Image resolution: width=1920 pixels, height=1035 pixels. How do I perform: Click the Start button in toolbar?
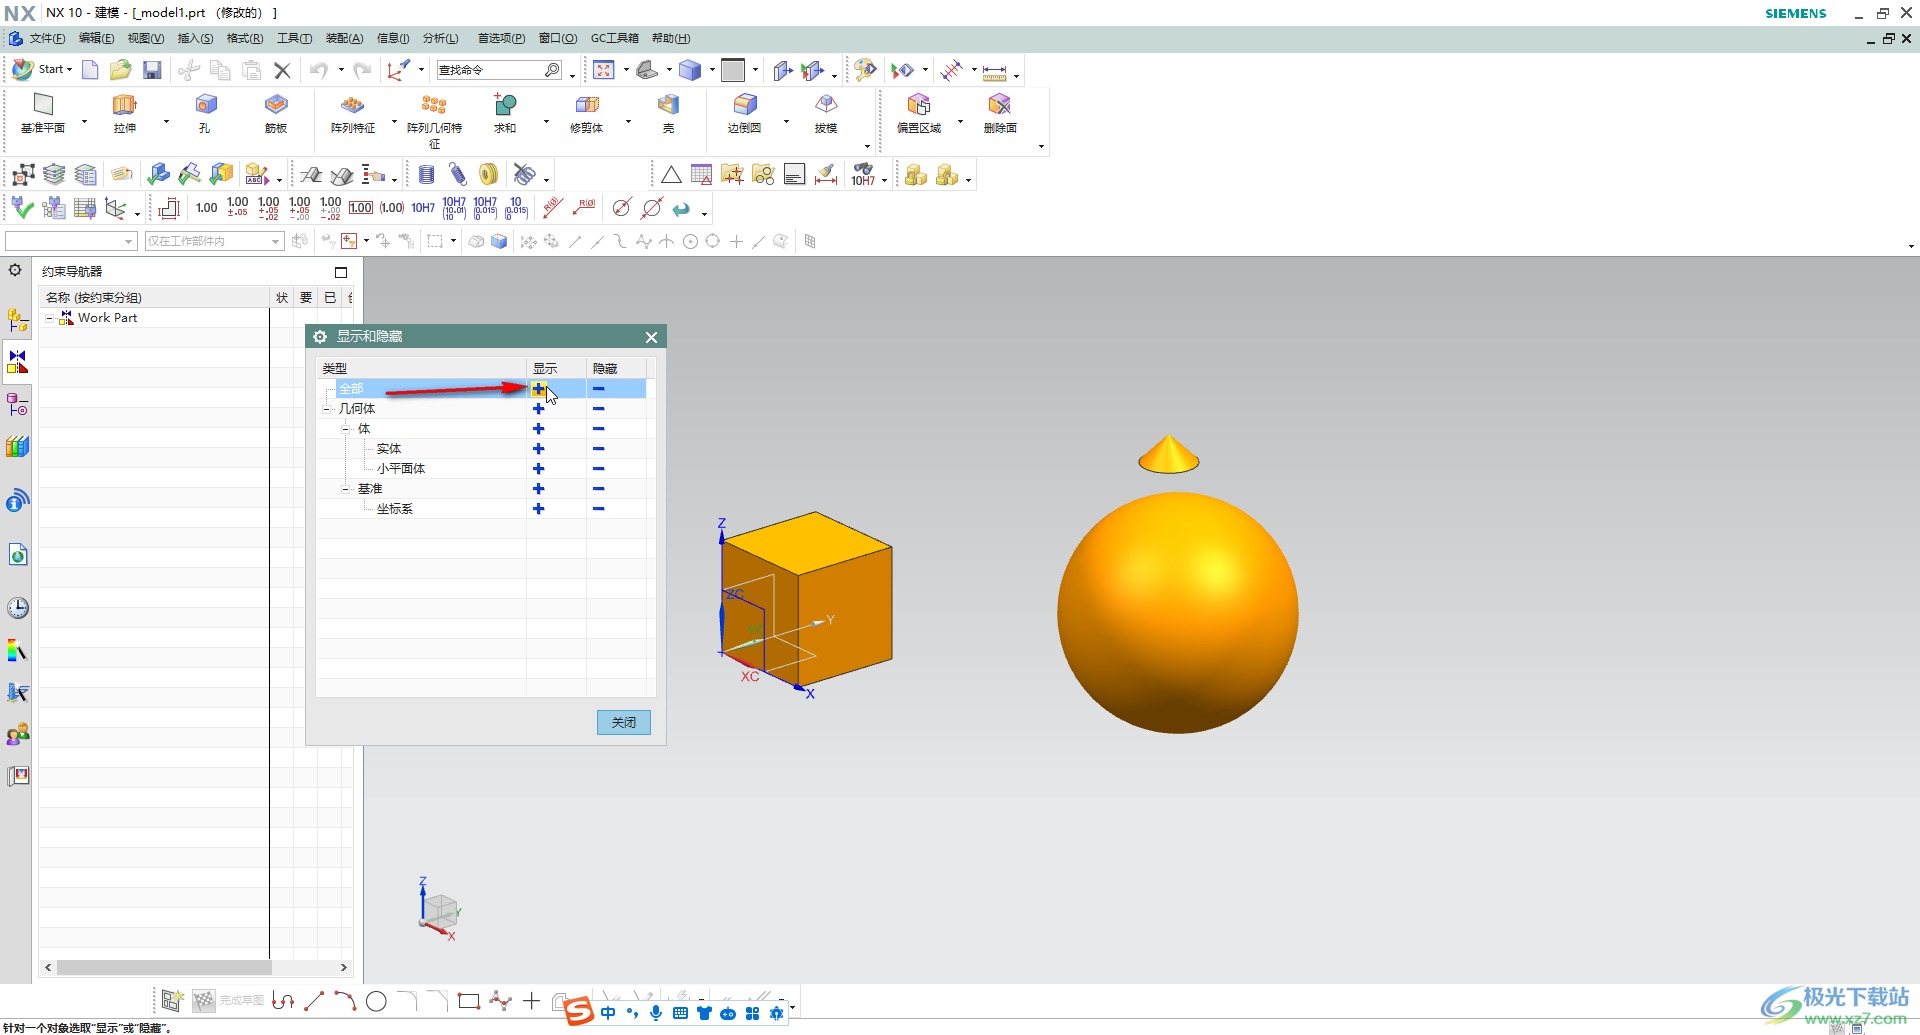(42, 70)
